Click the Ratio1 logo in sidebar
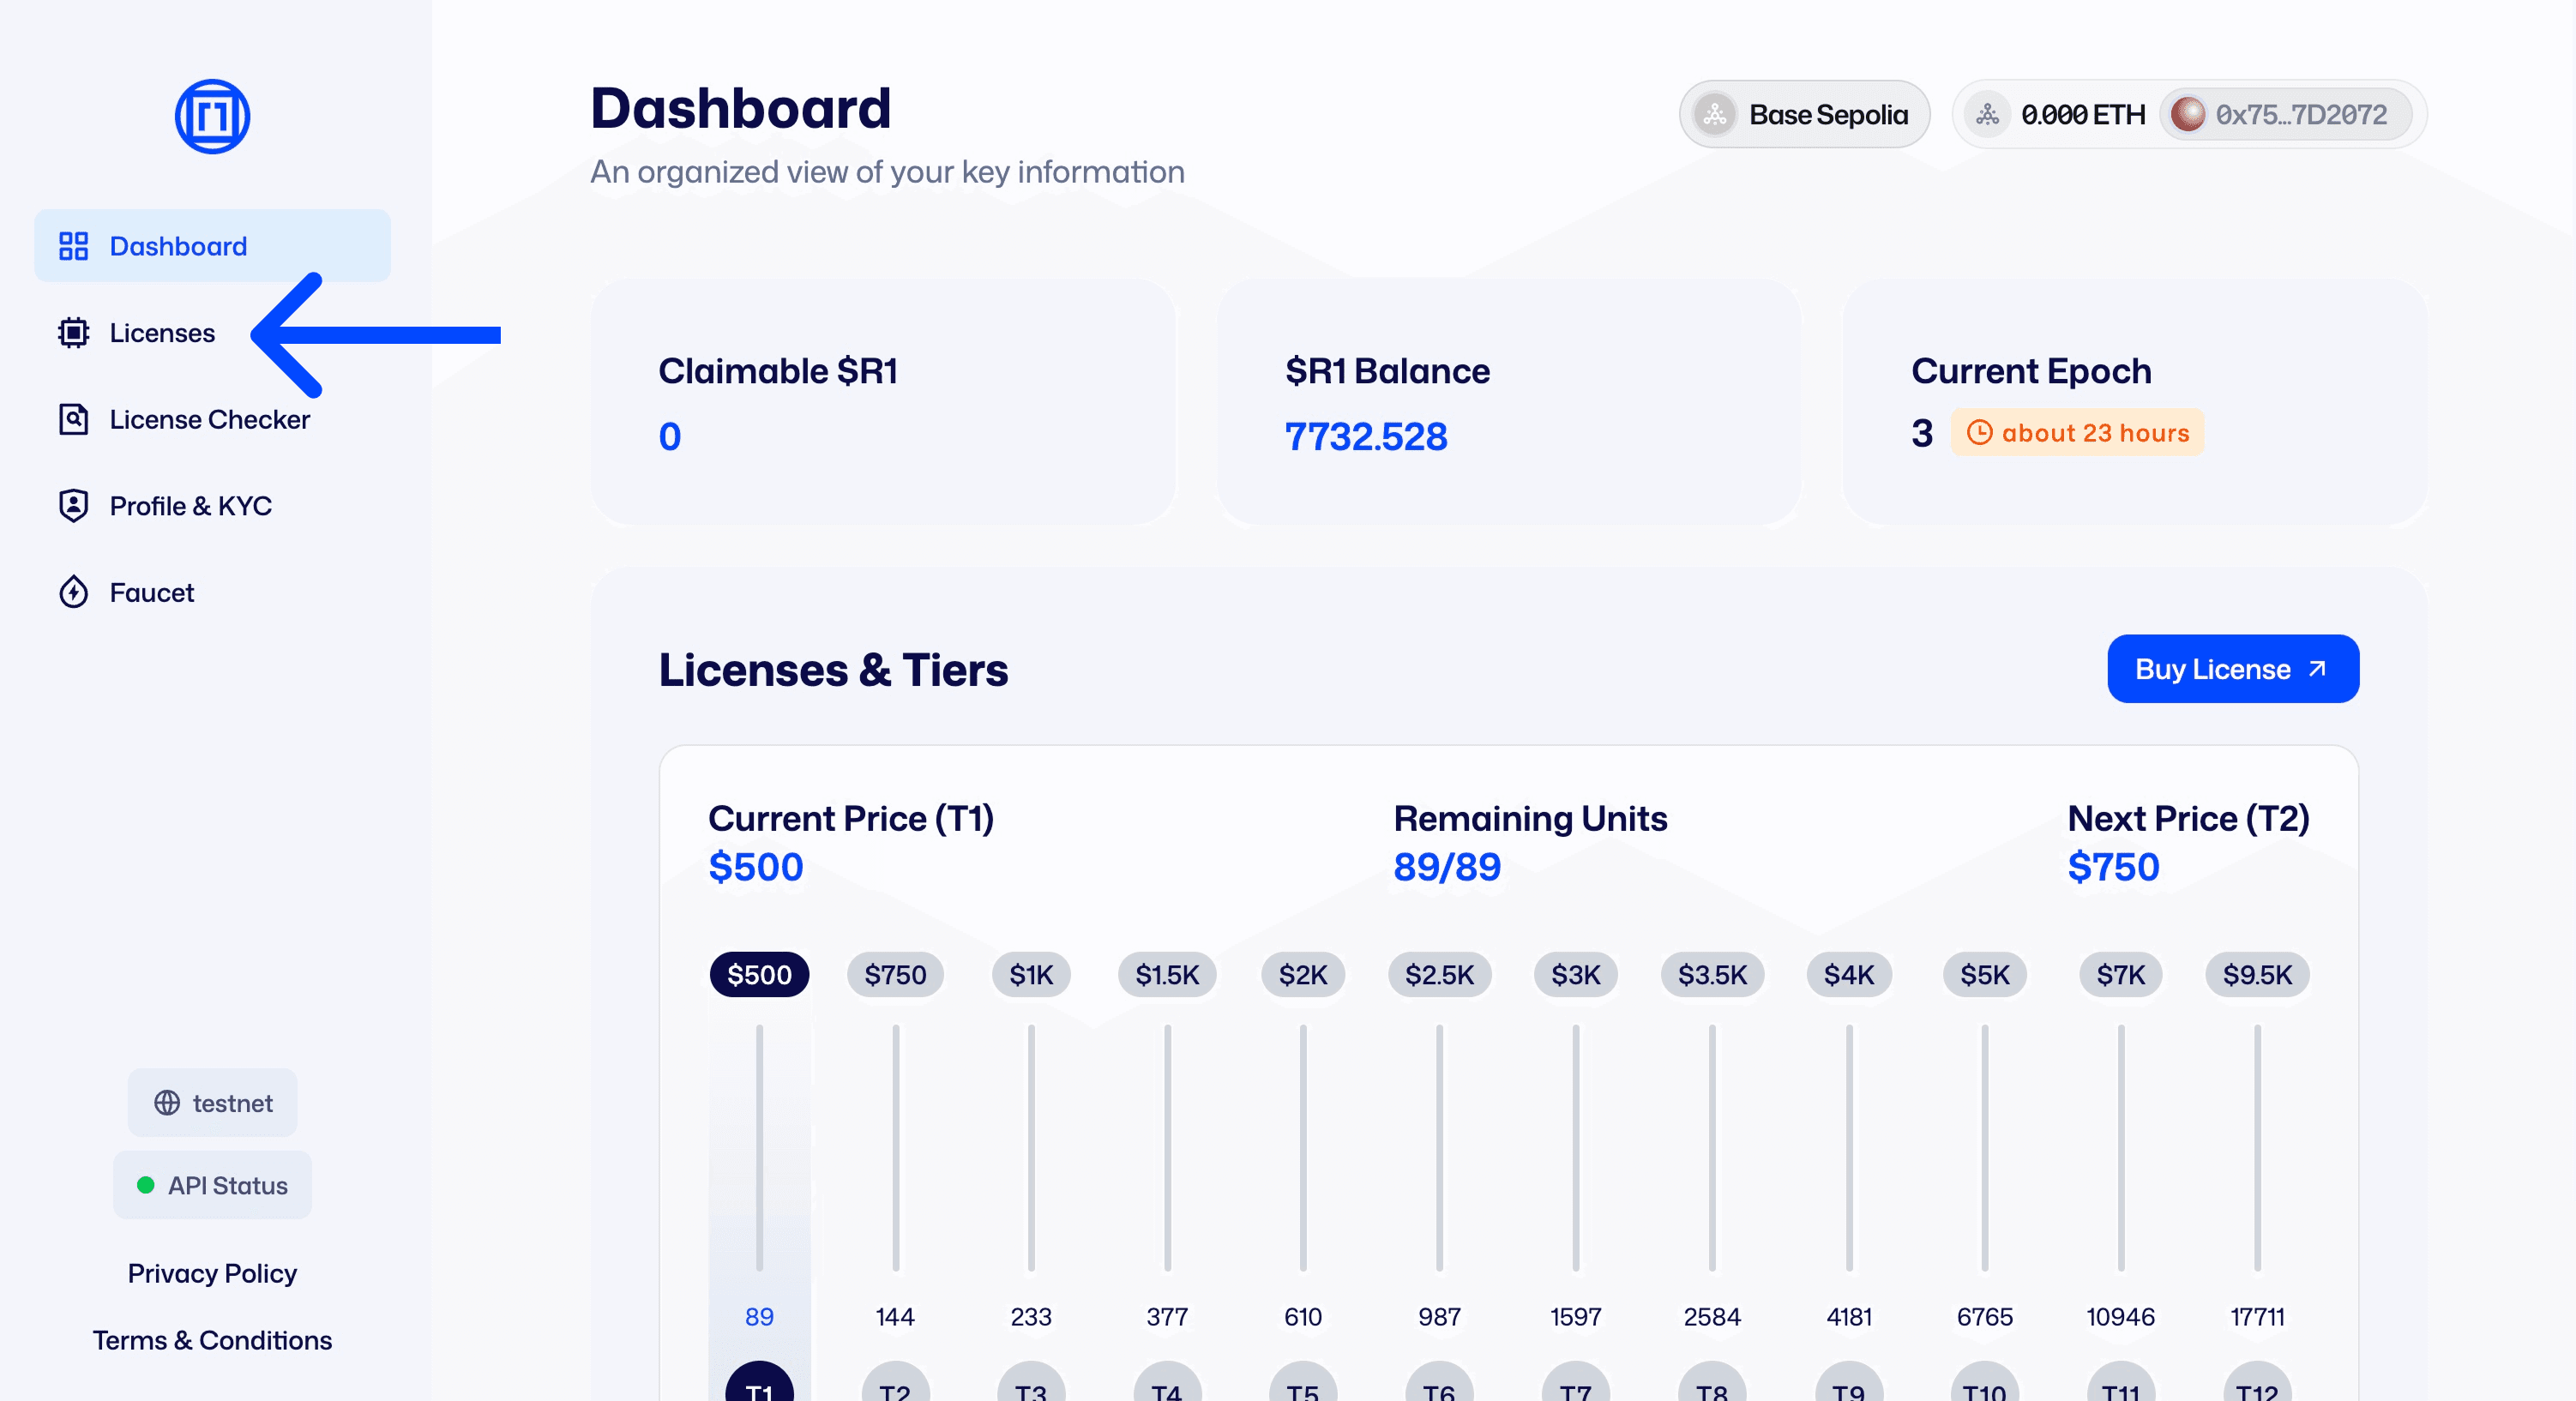2576x1401 pixels. coord(212,116)
